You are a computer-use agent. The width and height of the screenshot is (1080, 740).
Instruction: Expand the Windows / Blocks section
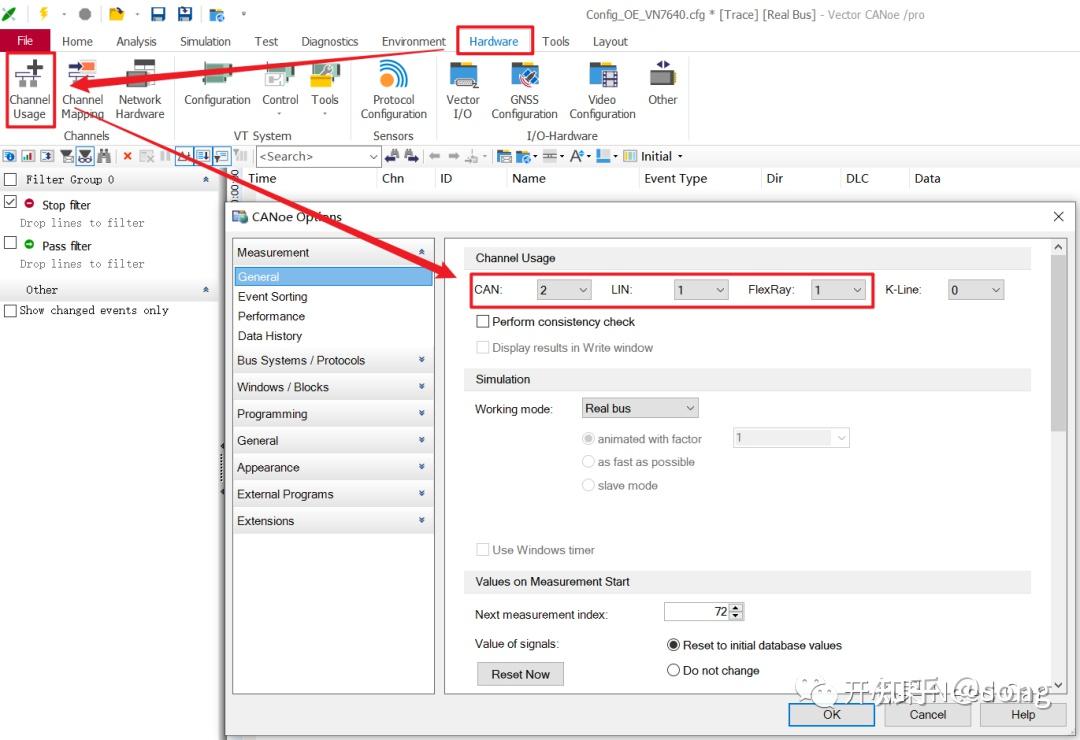tap(333, 387)
